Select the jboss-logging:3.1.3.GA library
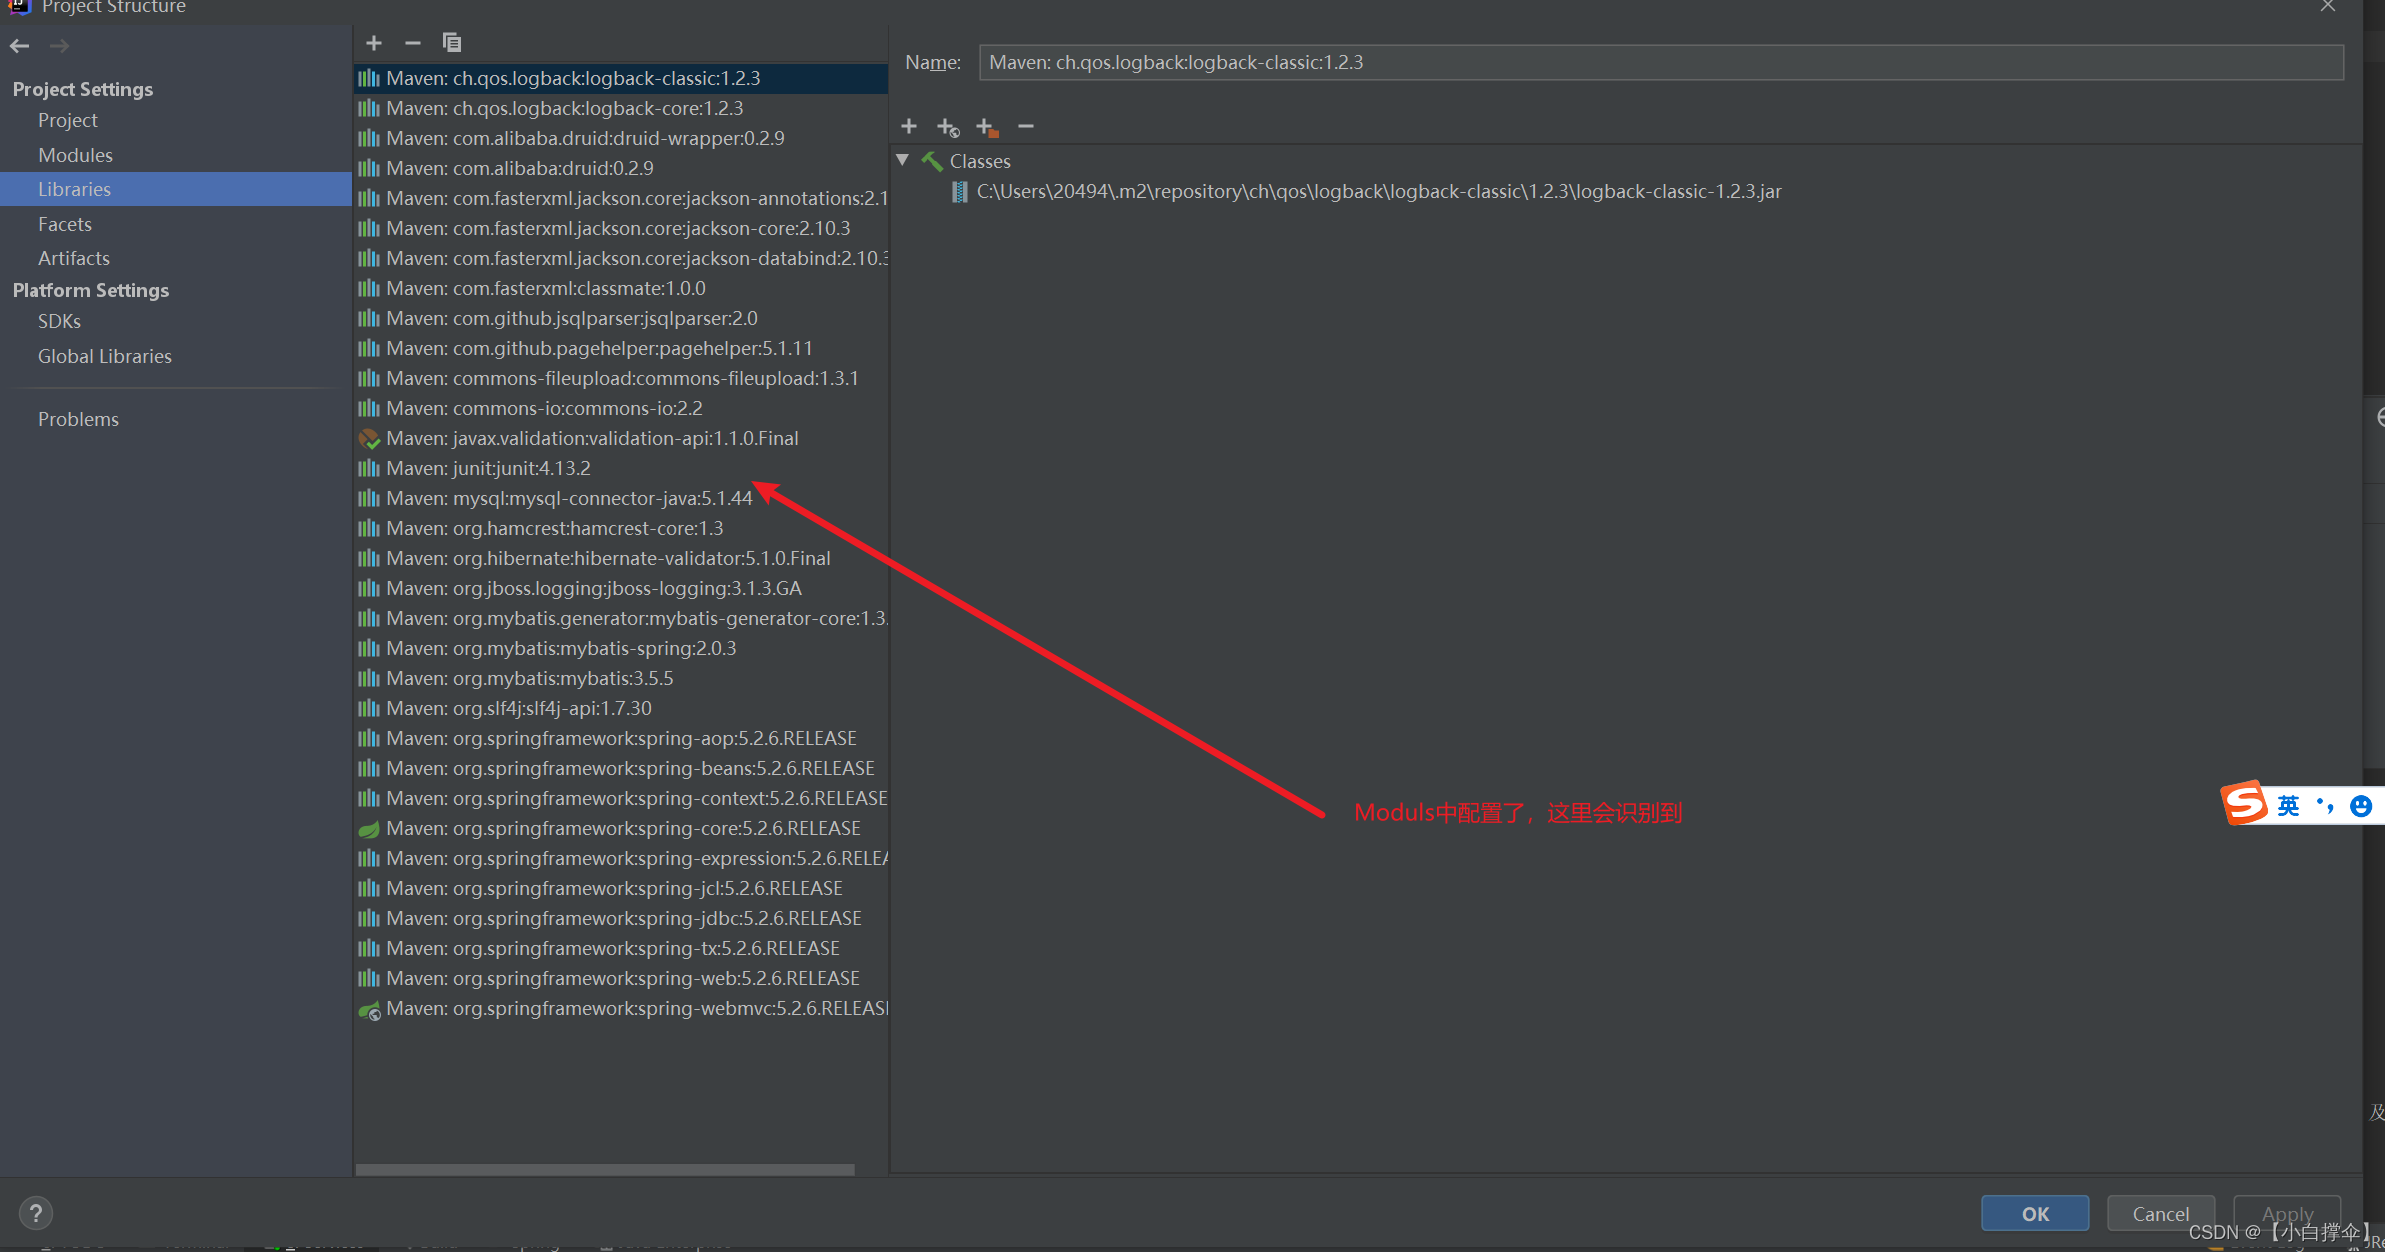Screen dimensions: 2385x1252 click(620, 588)
